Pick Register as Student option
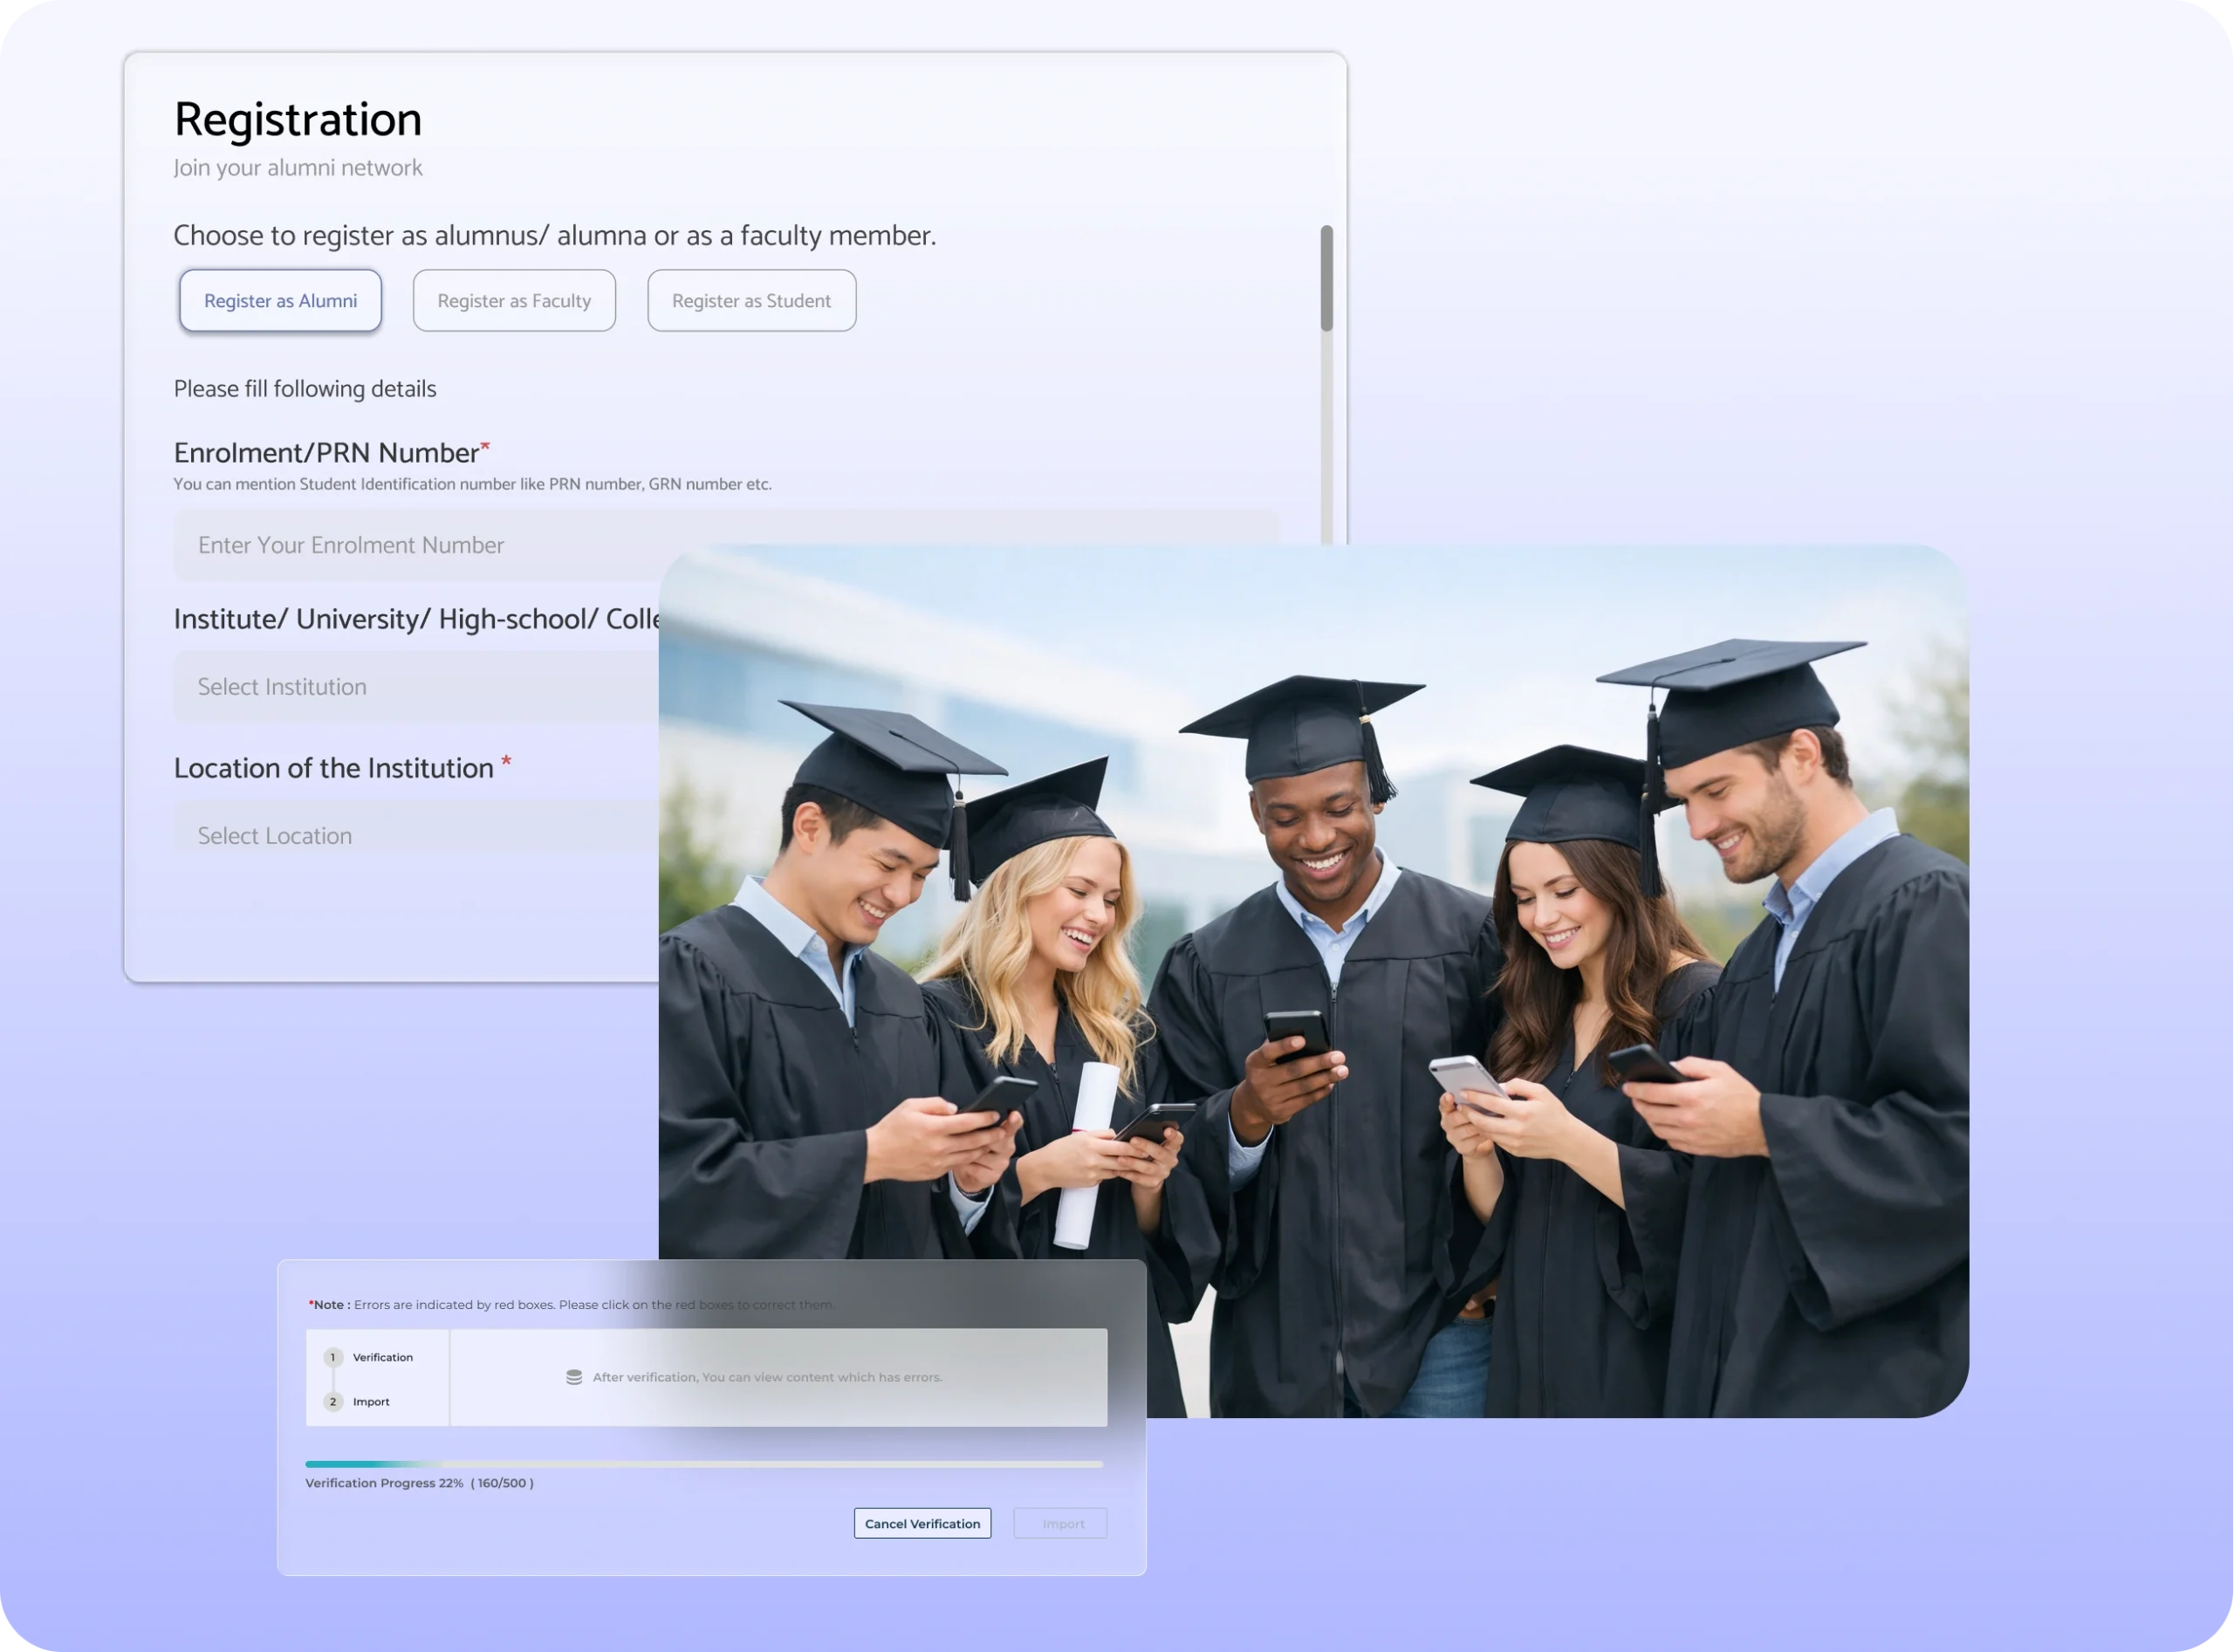This screenshot has width=2234, height=1652. (751, 300)
